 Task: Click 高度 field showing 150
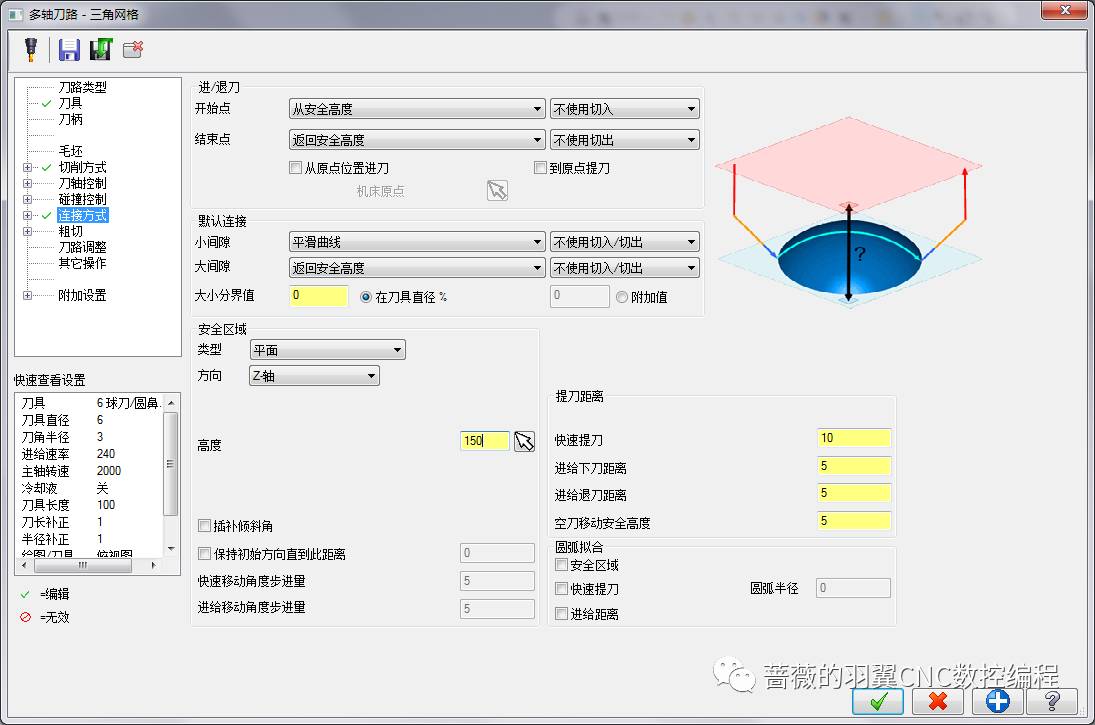click(x=485, y=441)
